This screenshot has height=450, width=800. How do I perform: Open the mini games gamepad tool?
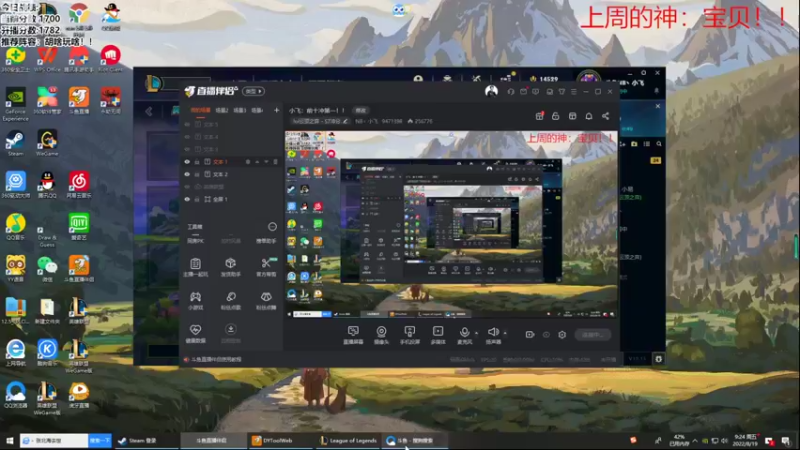pyautogui.click(x=195, y=300)
